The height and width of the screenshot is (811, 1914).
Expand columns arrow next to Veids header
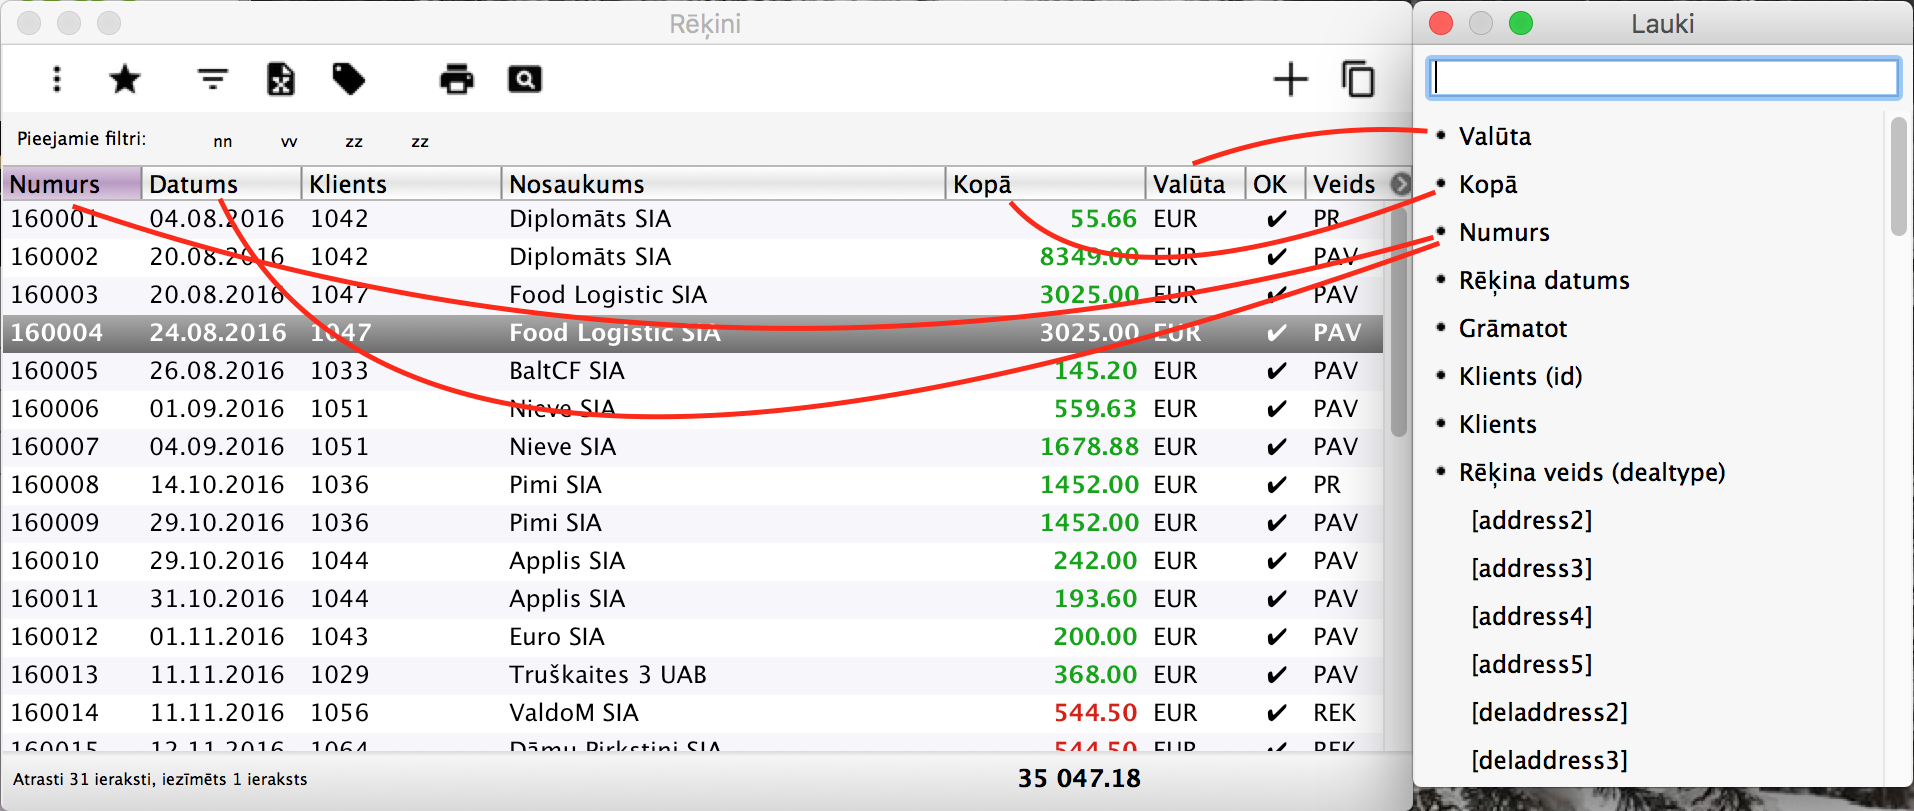click(x=1401, y=184)
